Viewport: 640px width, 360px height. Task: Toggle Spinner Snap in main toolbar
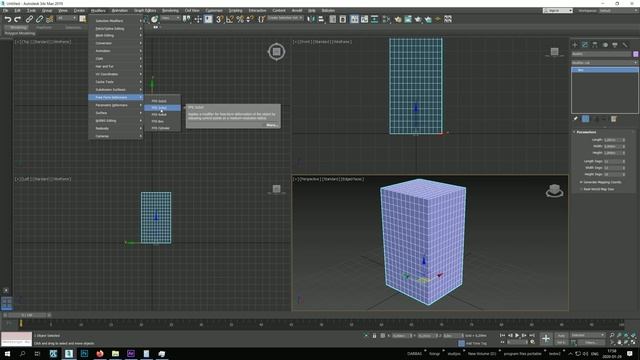pyautogui.click(x=250, y=19)
